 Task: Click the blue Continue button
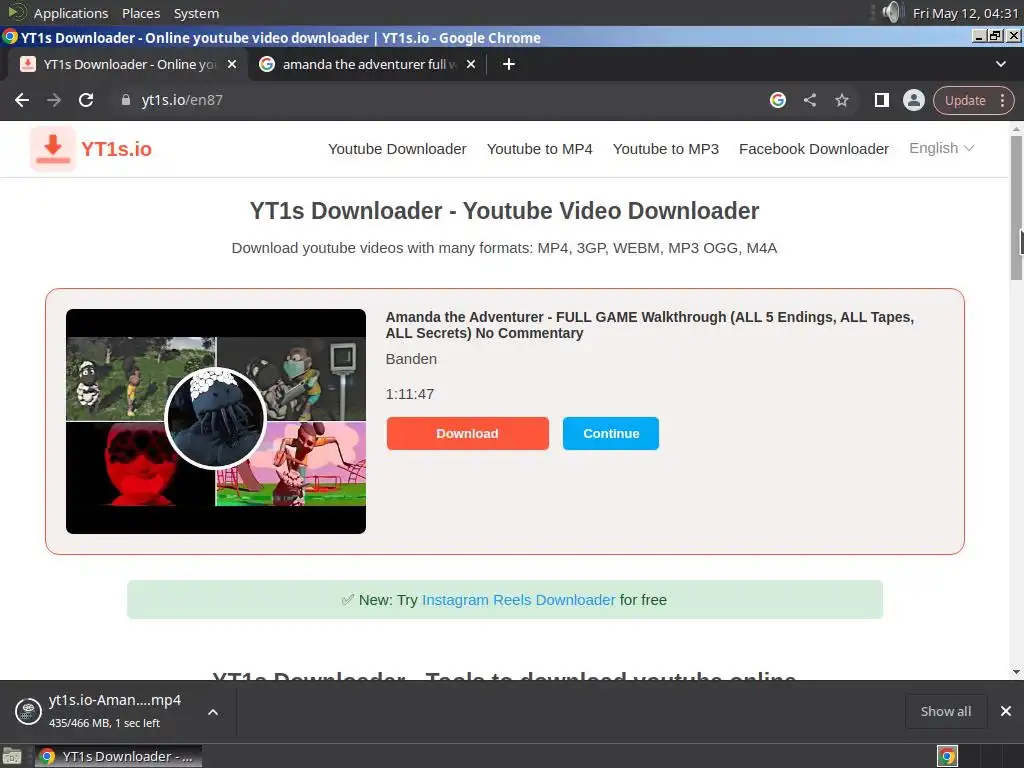click(x=611, y=434)
